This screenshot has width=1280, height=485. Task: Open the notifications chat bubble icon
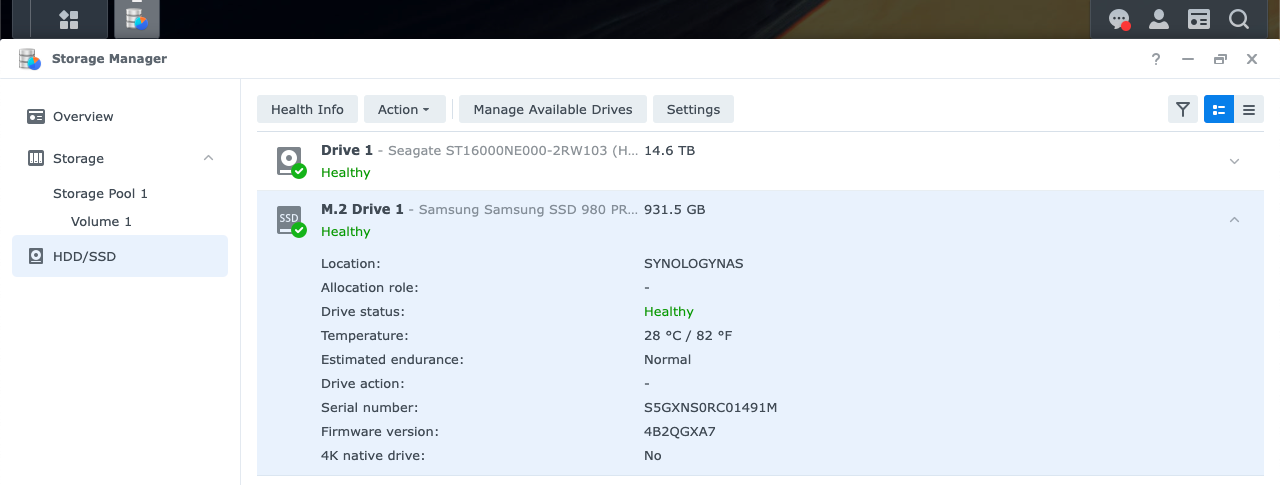(x=1119, y=19)
